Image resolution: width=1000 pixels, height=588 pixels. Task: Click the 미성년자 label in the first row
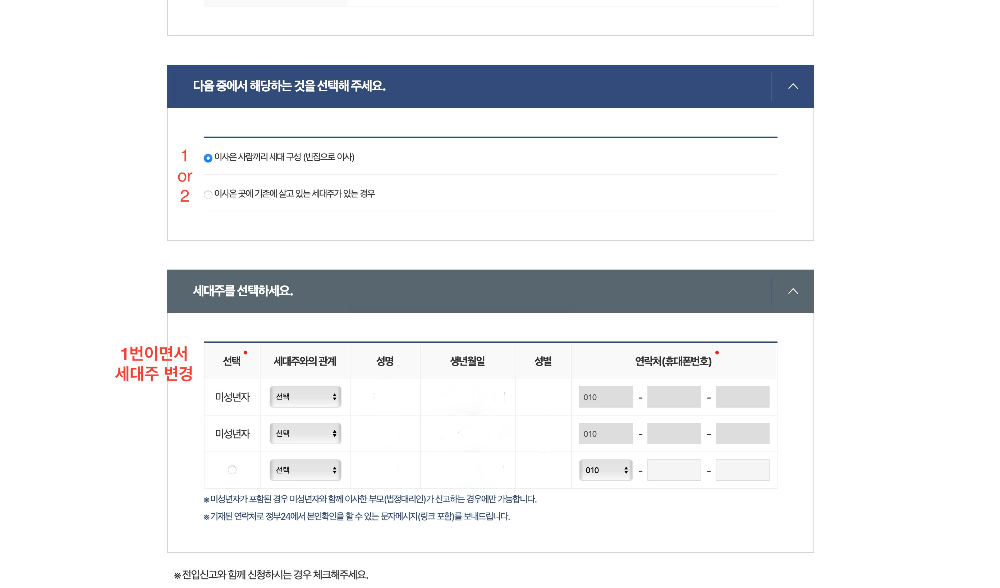(x=233, y=396)
